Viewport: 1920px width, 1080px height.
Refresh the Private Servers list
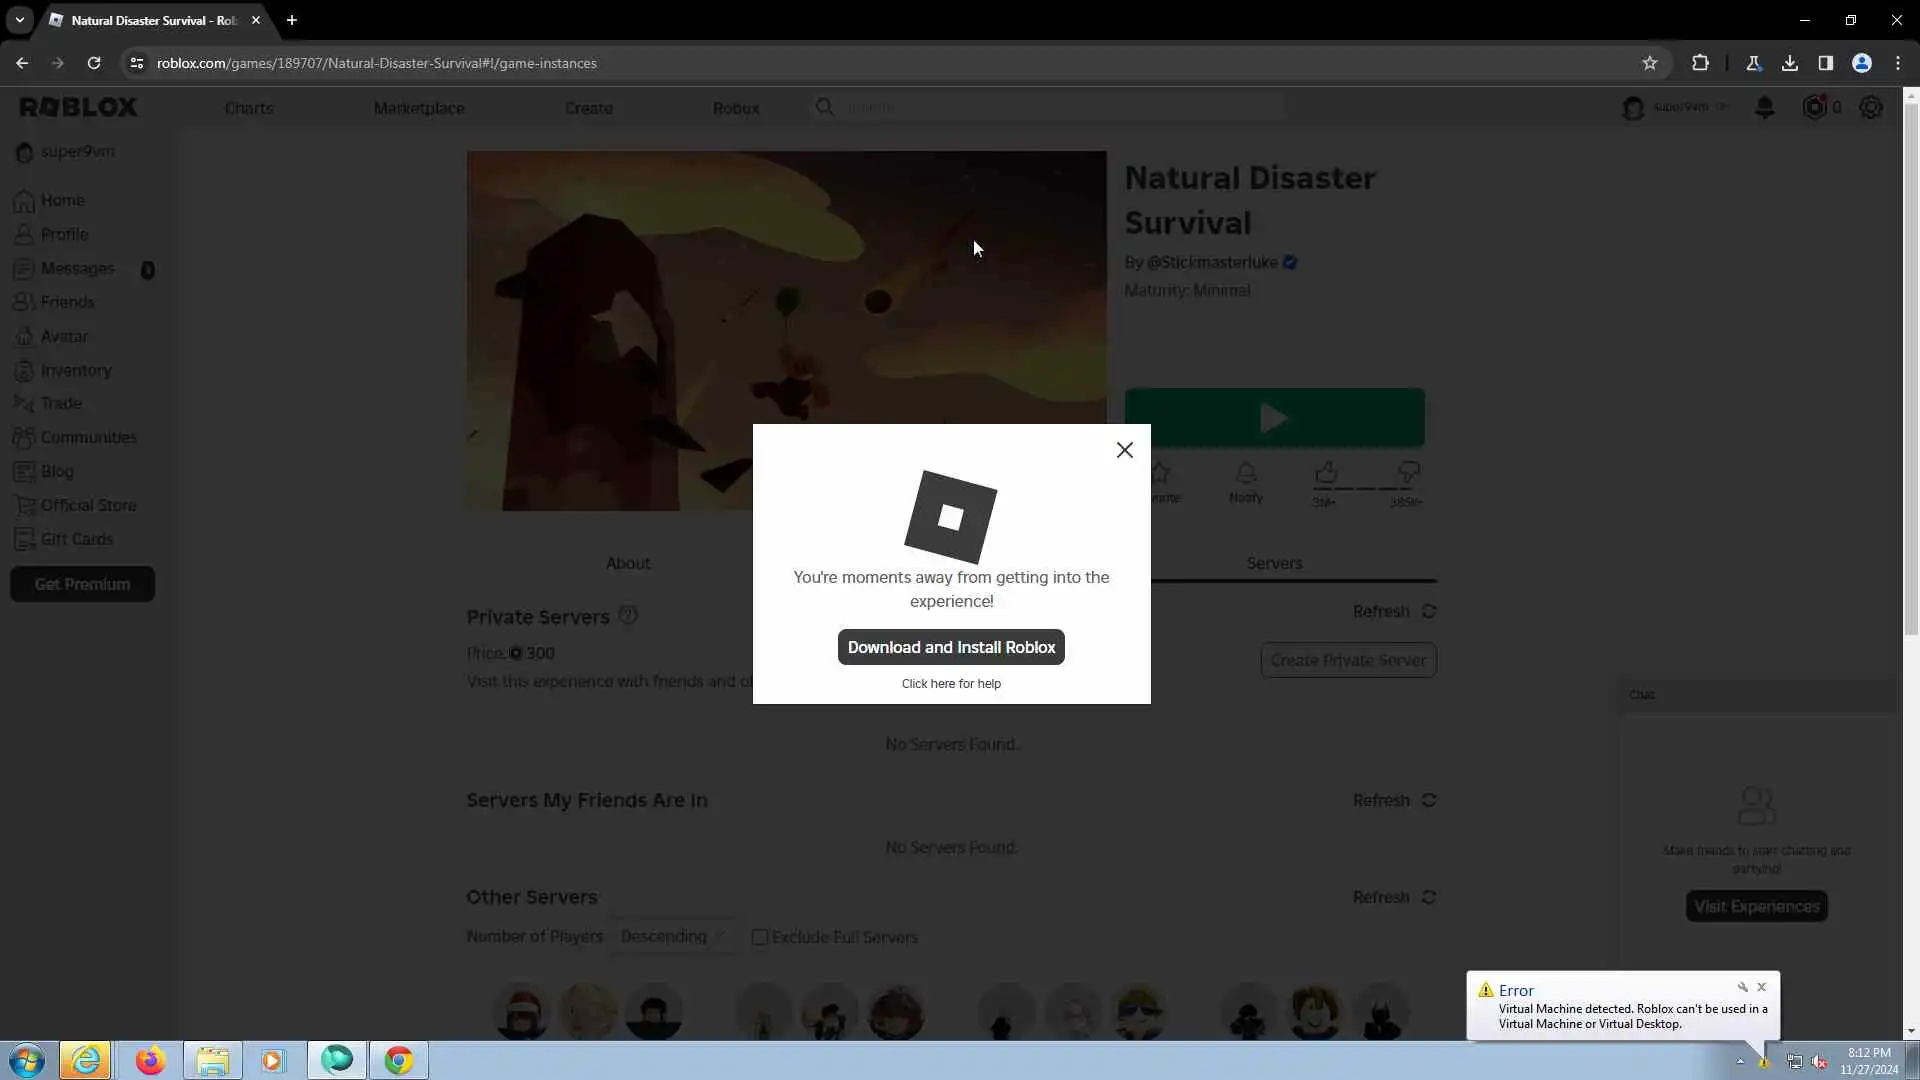point(1394,611)
